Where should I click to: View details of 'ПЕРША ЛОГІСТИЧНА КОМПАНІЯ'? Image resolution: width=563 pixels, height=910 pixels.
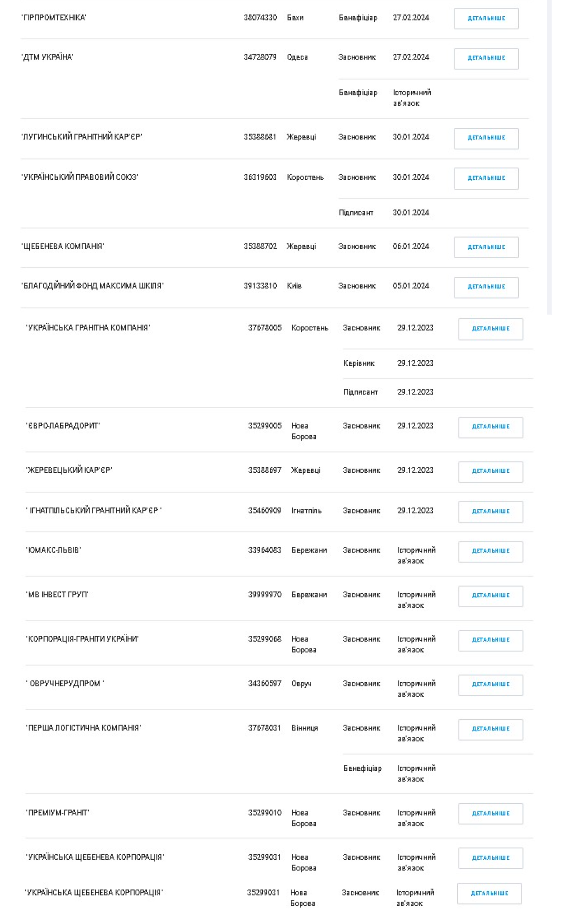[490, 729]
